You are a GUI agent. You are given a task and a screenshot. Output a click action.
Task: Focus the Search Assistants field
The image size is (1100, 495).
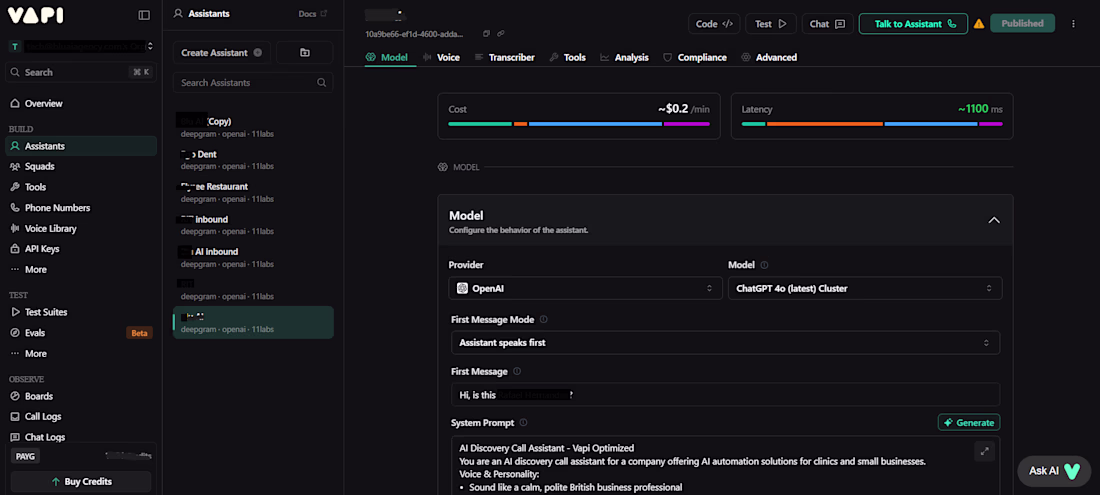tap(253, 83)
